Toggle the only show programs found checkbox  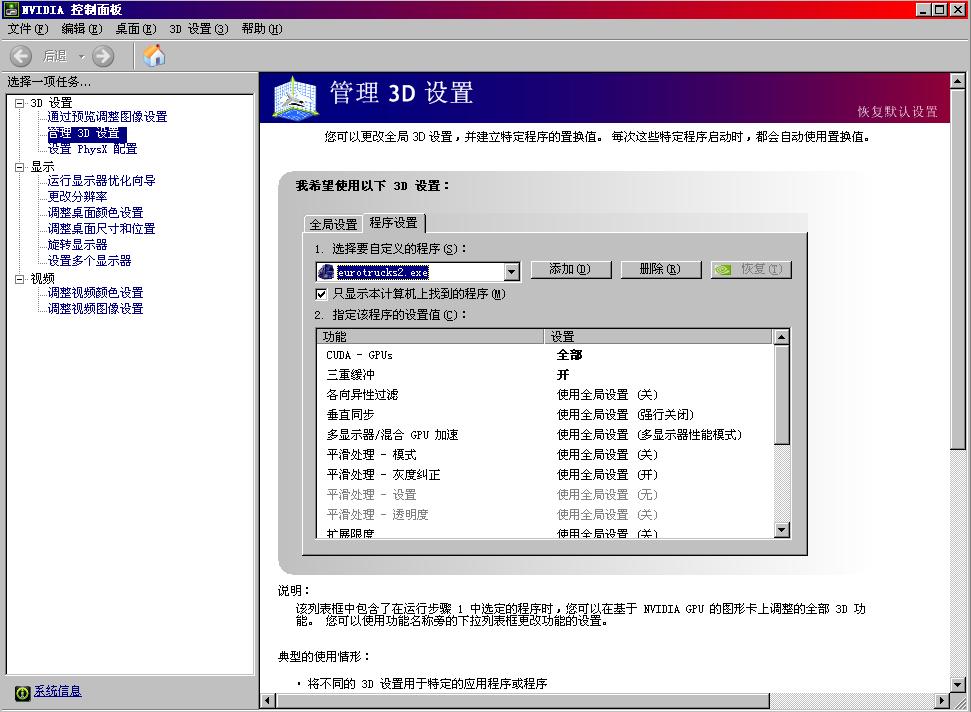coord(322,294)
